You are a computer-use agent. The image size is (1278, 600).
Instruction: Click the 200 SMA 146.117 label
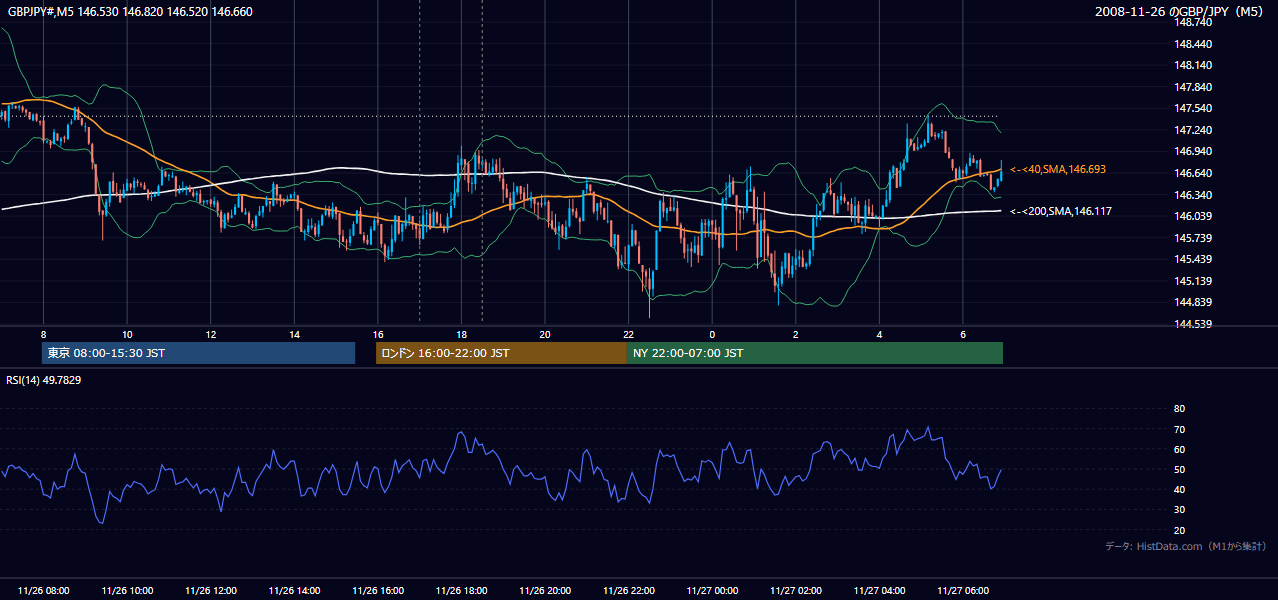(x=1061, y=212)
